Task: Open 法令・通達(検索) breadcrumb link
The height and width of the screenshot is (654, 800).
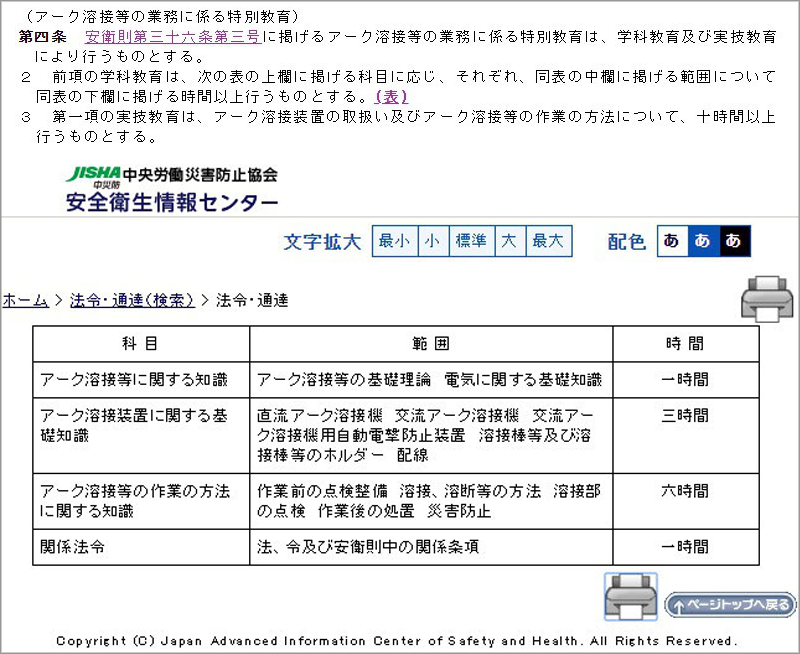Action: click(132, 300)
